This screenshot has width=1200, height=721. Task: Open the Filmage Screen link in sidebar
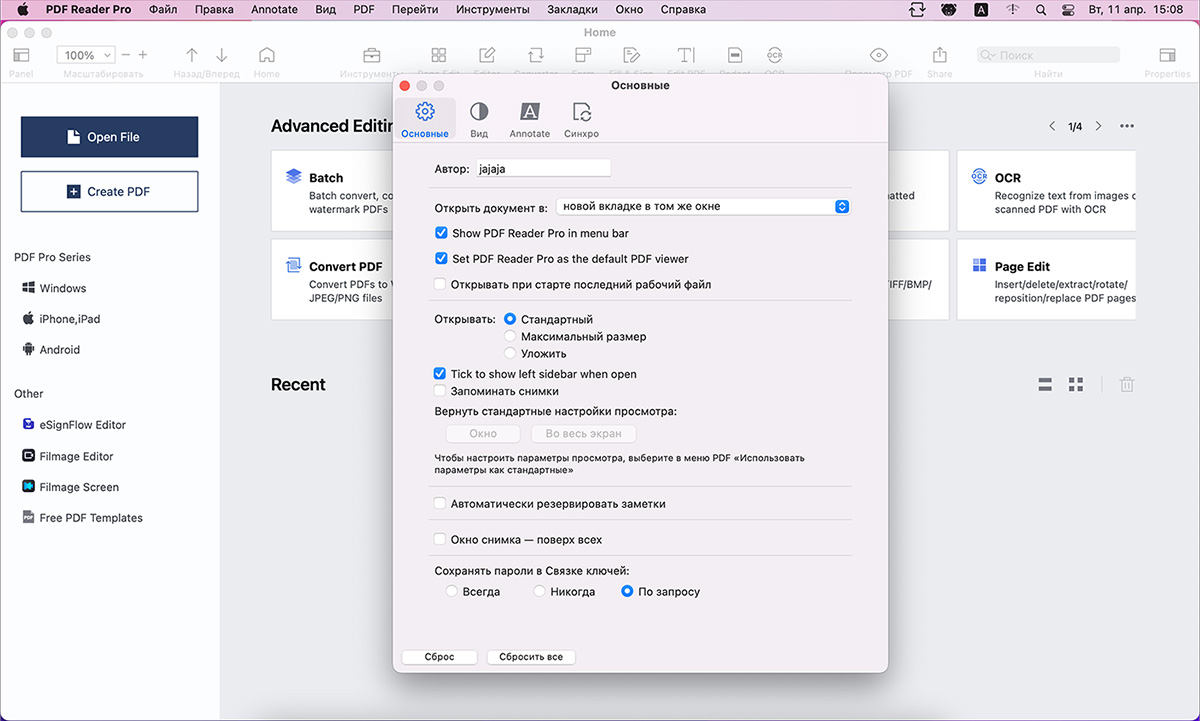[x=71, y=487]
